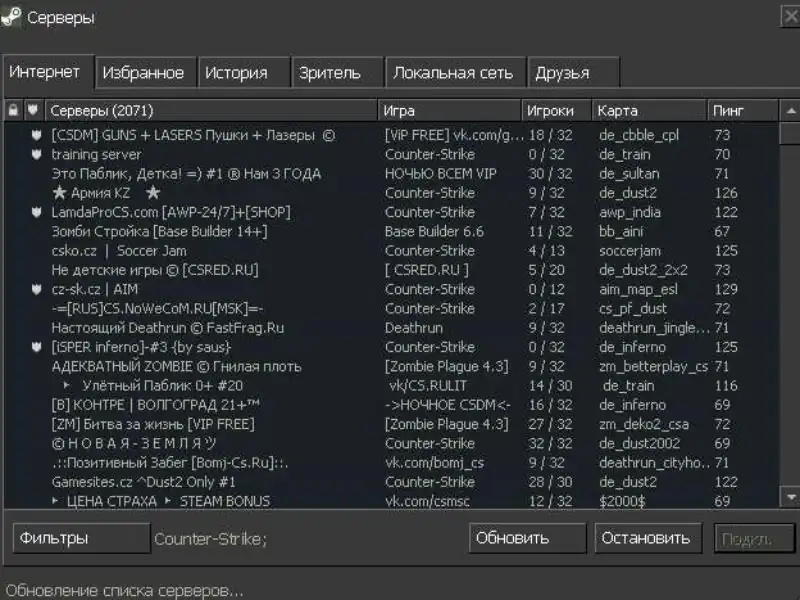Select ЦЕНА СТРАХА STEAM BONUS server
The height and width of the screenshot is (600, 800).
[x=392, y=501]
